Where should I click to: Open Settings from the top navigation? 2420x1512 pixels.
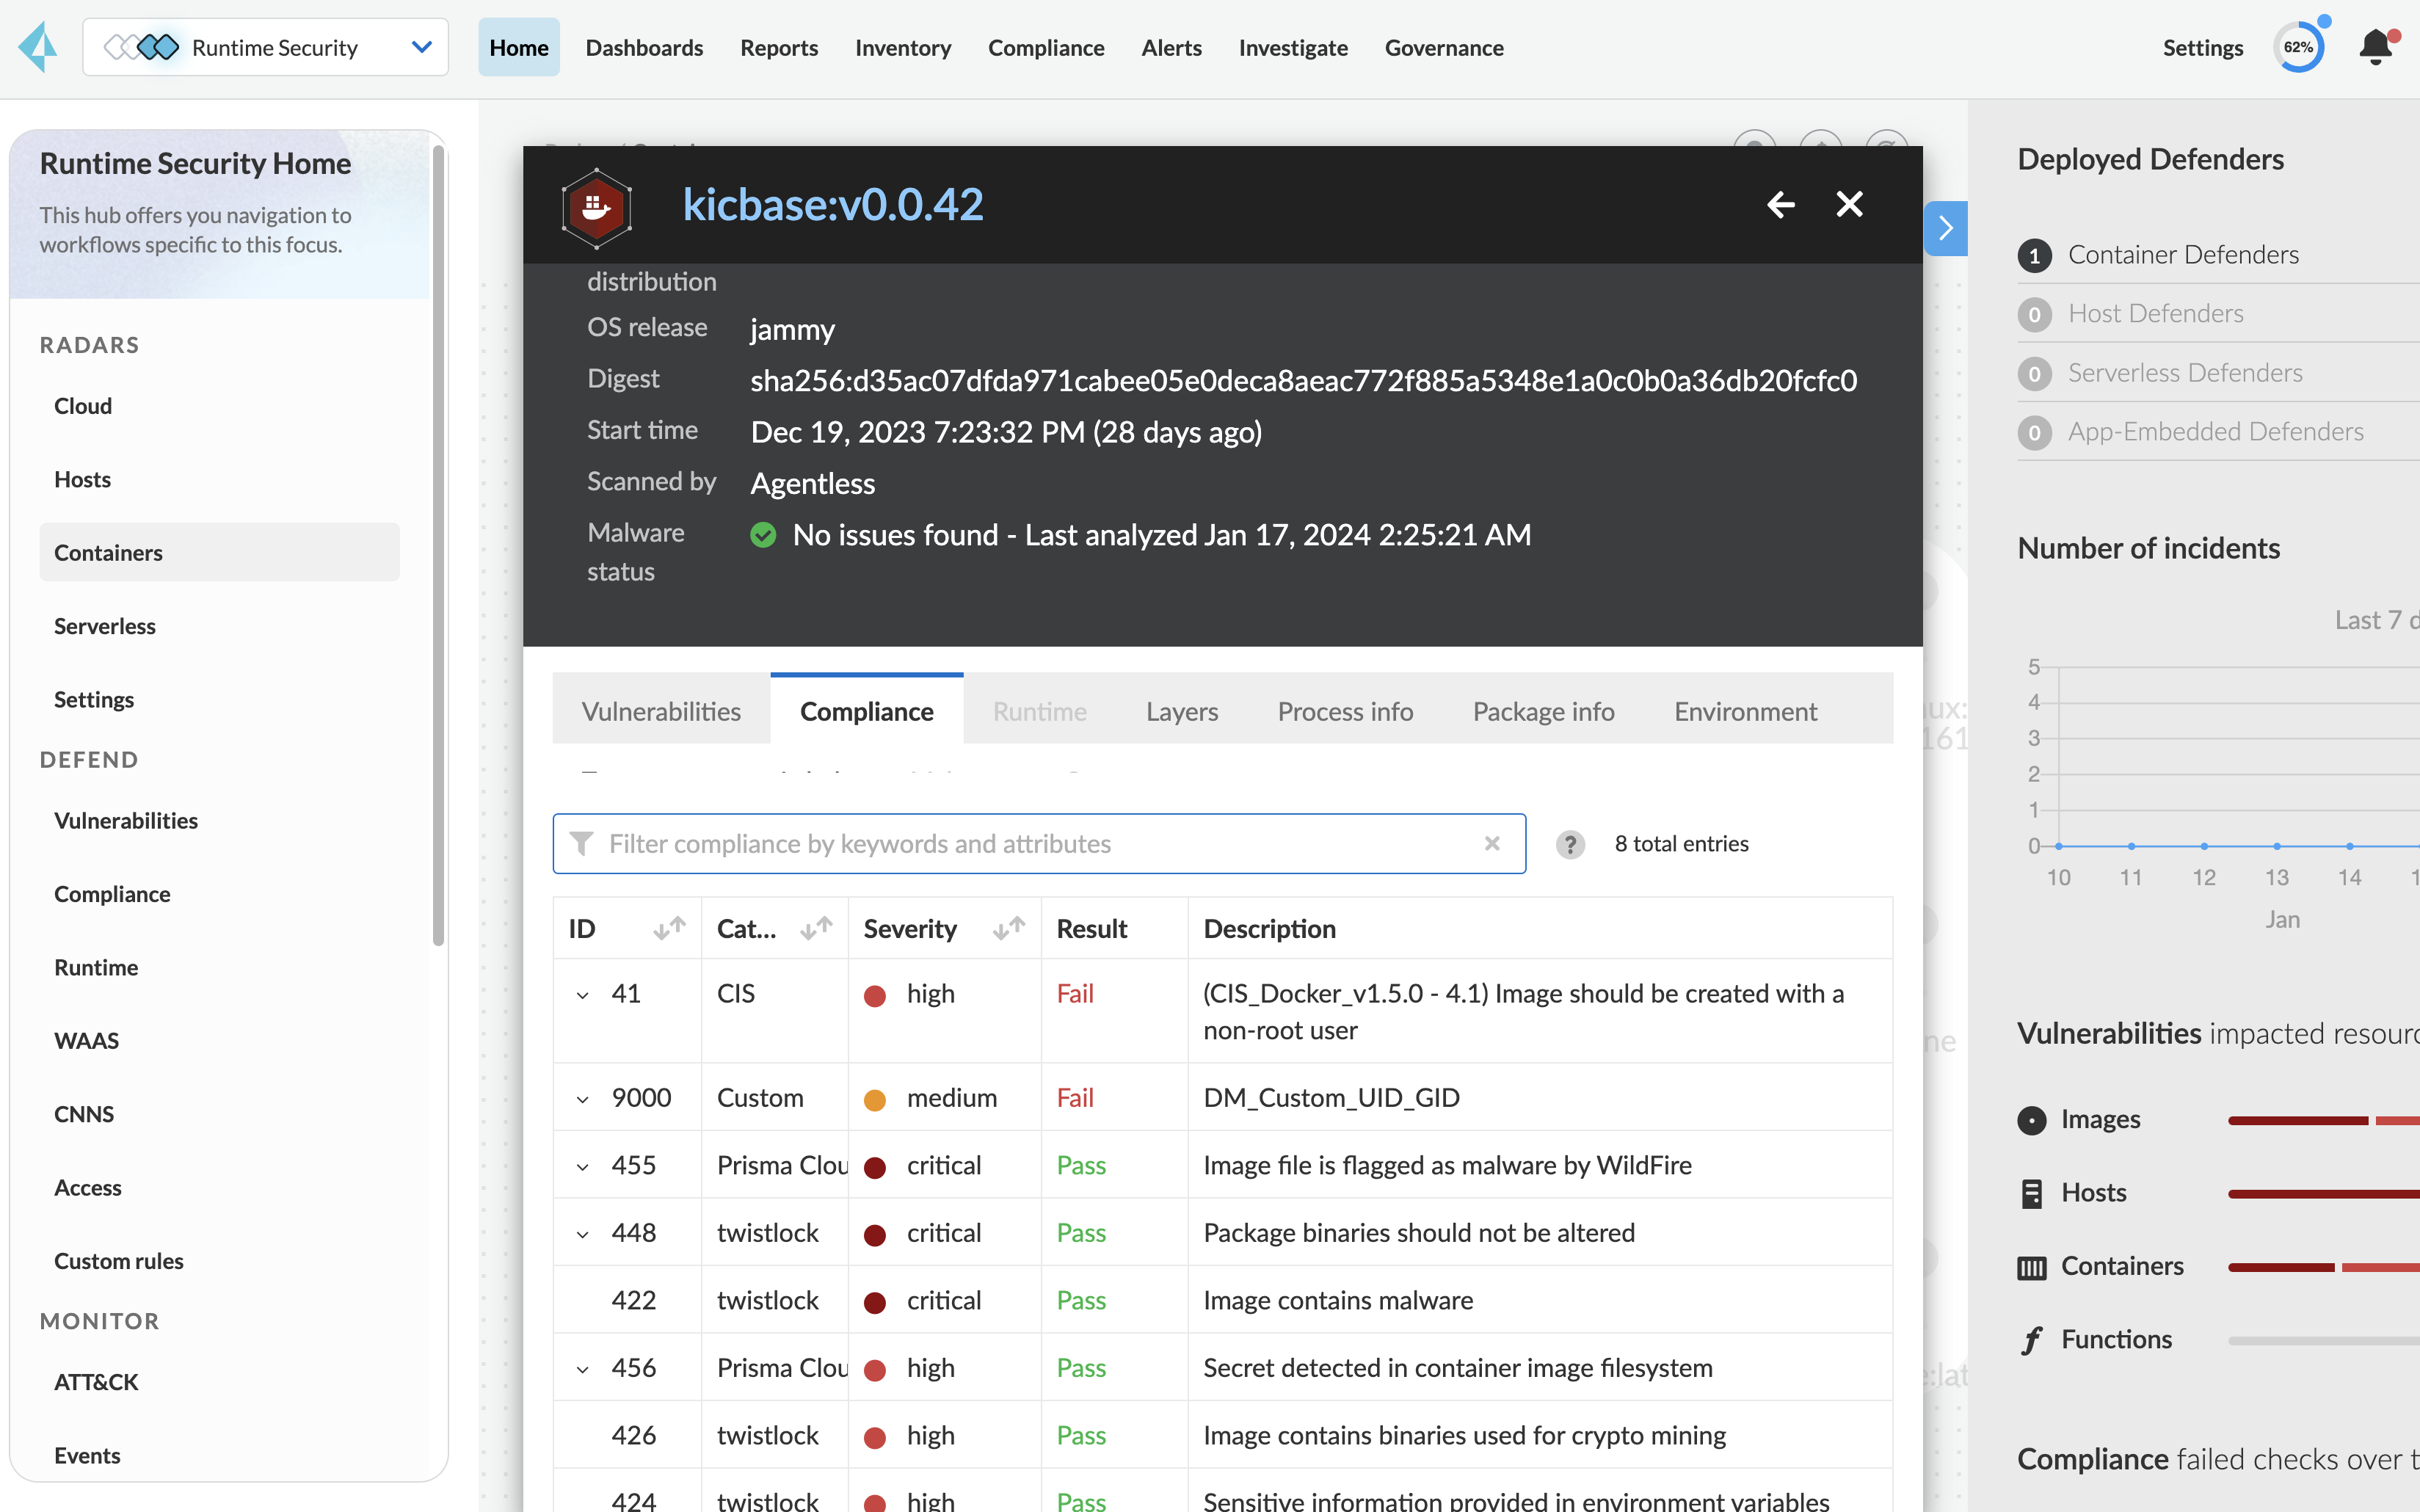[2203, 47]
